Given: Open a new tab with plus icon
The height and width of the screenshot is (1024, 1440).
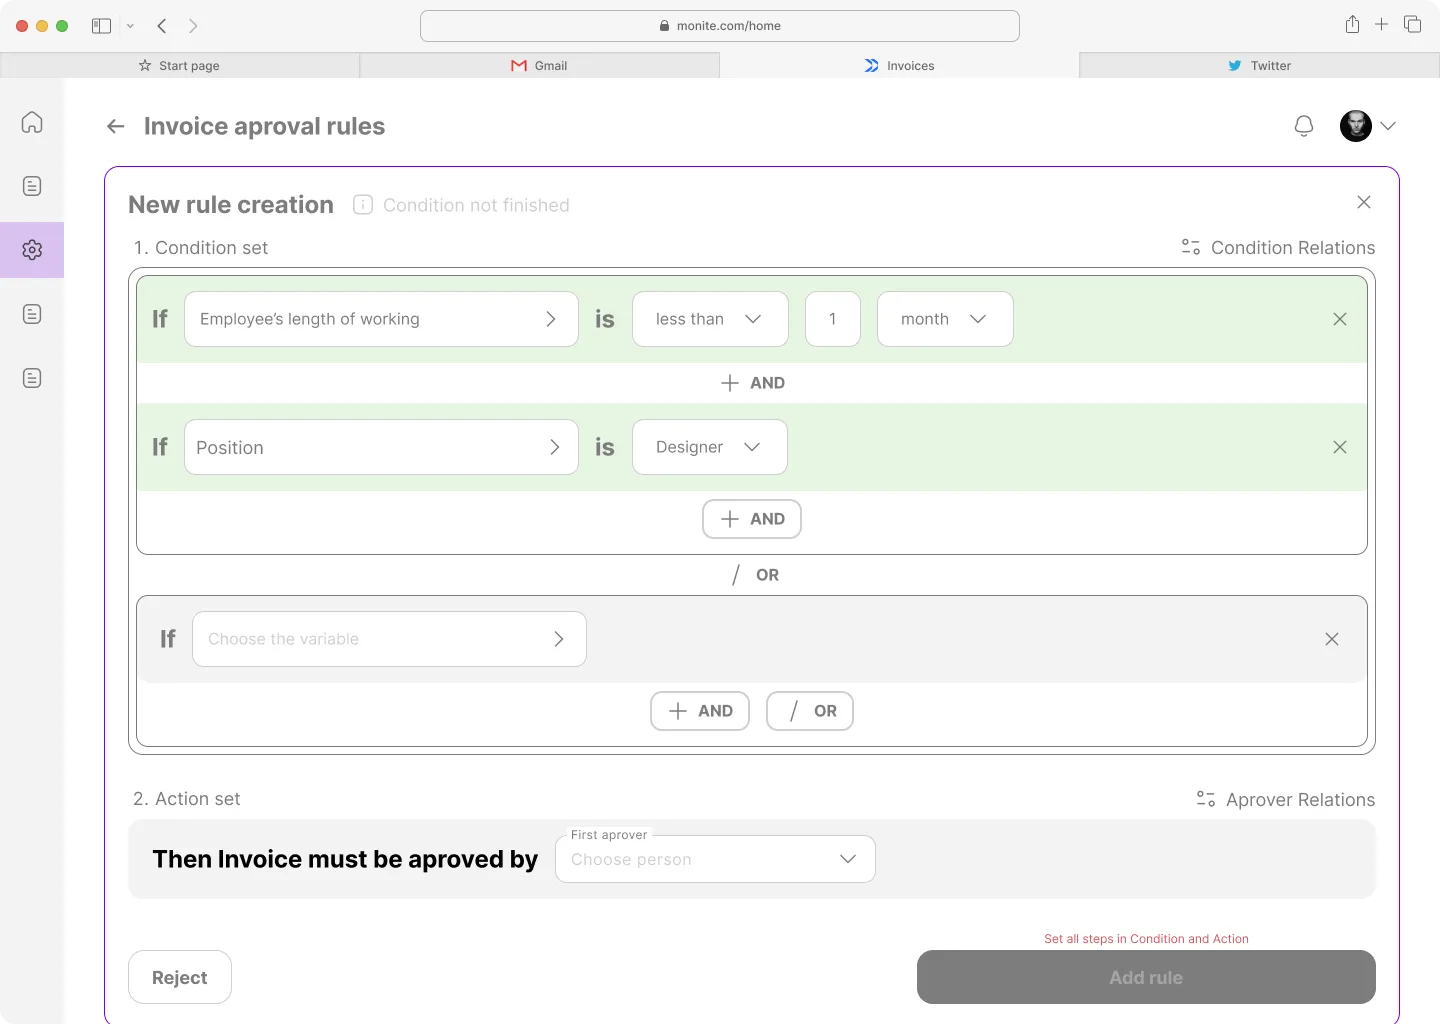Looking at the screenshot, I should [1381, 24].
